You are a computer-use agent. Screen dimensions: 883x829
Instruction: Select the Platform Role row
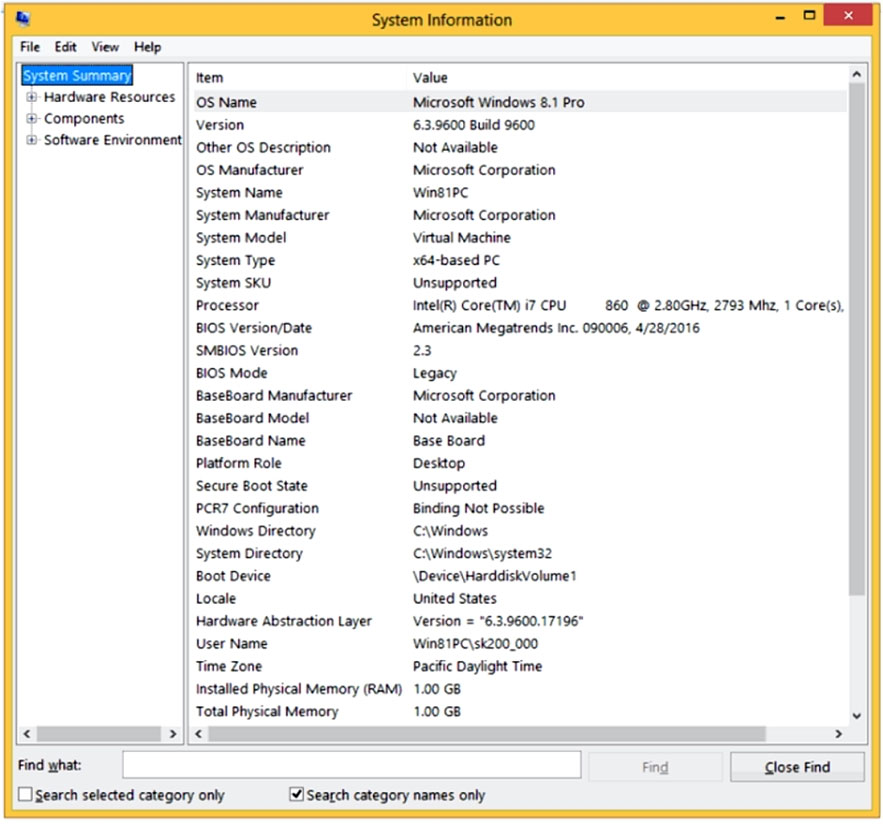tap(518, 463)
